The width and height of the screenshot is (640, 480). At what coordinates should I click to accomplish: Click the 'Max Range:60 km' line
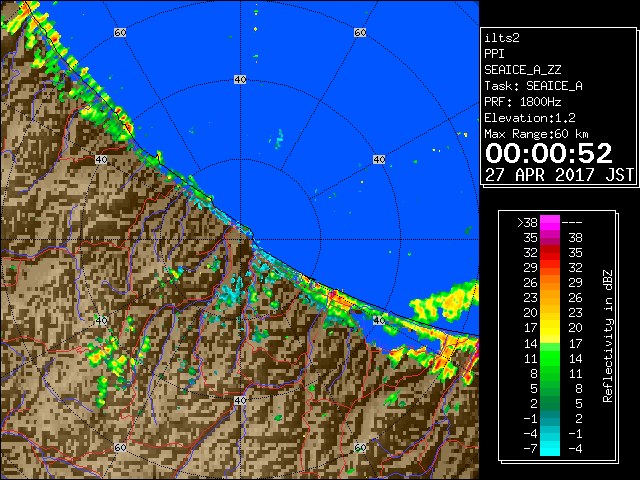click(536, 134)
